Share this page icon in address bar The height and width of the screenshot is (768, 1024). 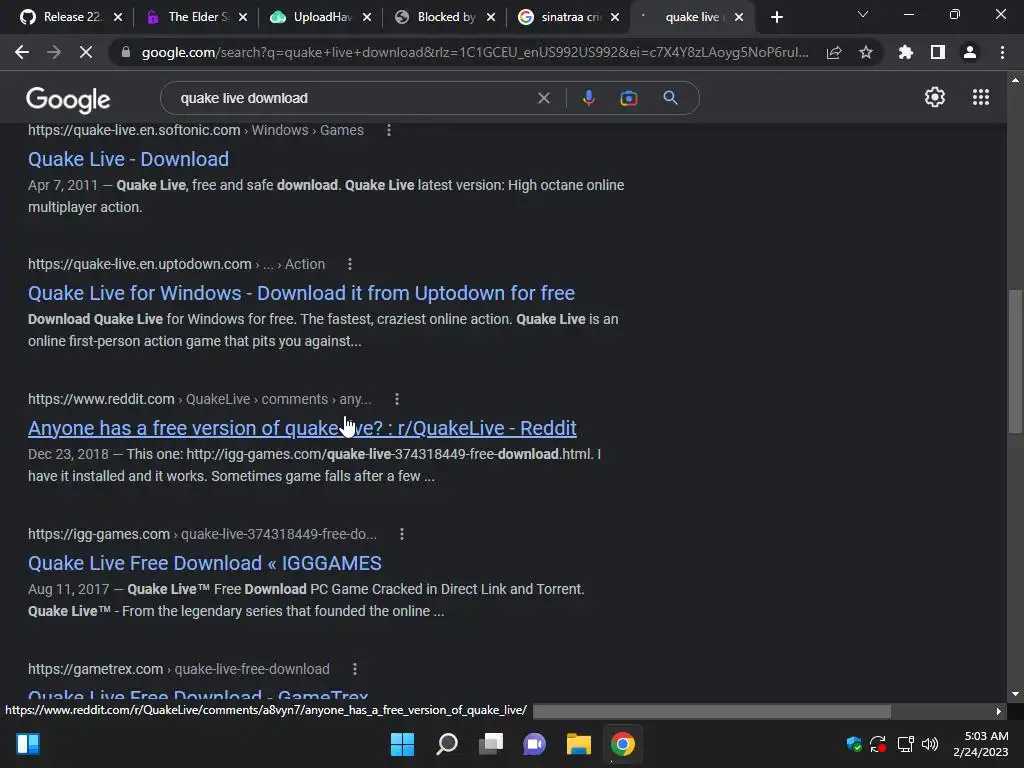point(834,52)
